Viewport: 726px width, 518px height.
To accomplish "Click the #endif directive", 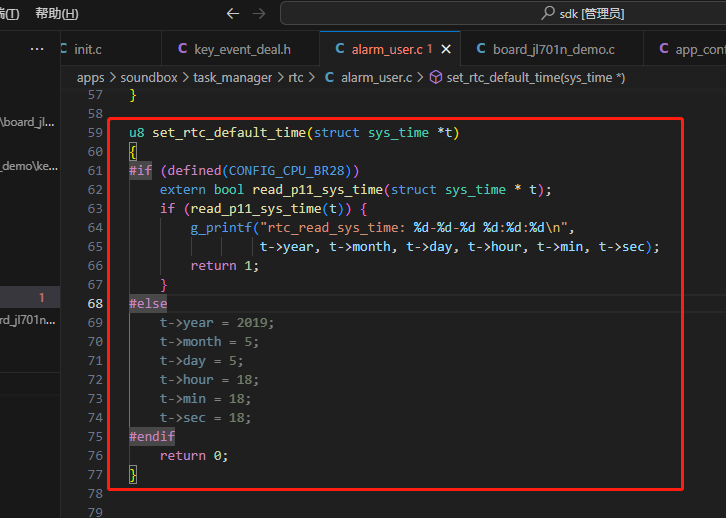I will (x=152, y=437).
